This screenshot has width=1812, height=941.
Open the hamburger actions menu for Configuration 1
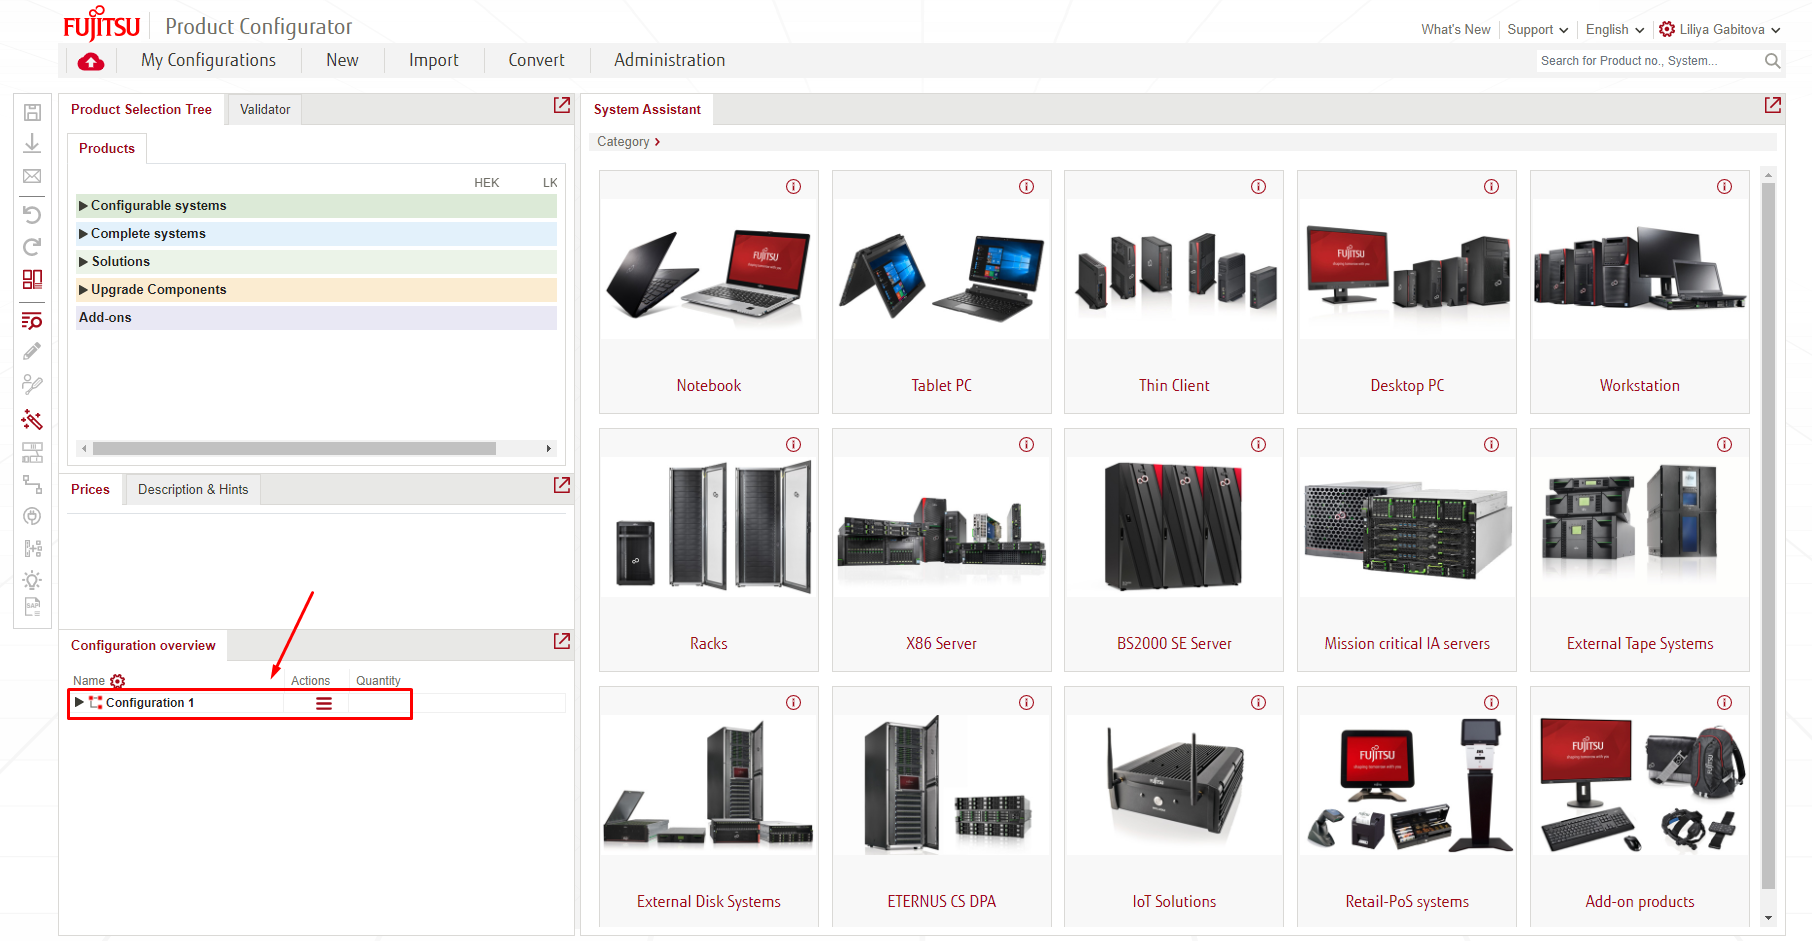324,704
